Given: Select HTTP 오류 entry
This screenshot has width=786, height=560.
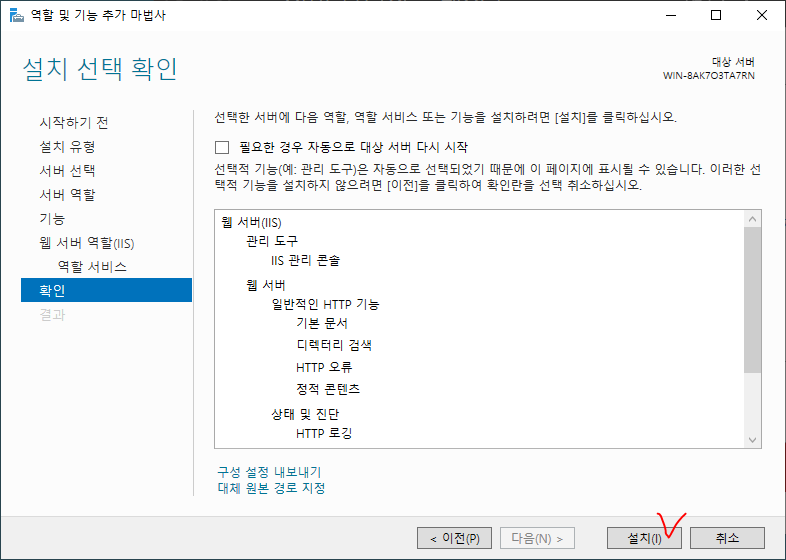Looking at the screenshot, I should tap(324, 367).
